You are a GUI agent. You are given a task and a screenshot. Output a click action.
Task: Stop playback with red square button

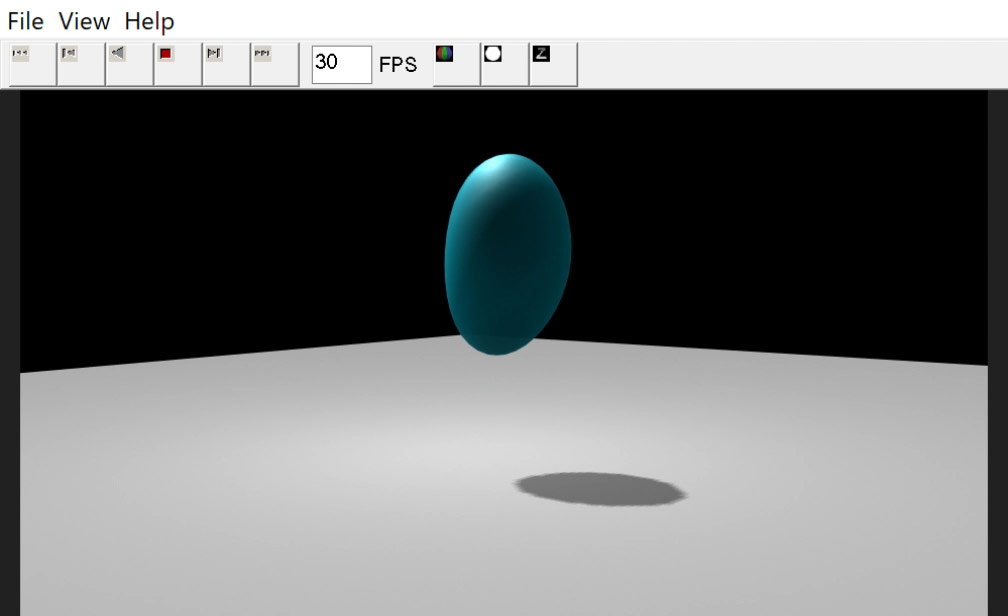(177, 64)
